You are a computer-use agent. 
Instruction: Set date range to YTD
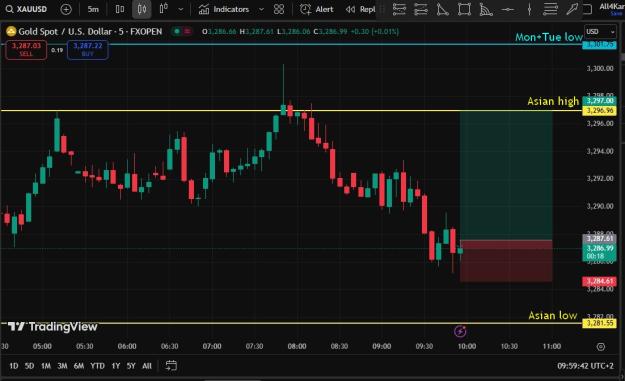97,365
